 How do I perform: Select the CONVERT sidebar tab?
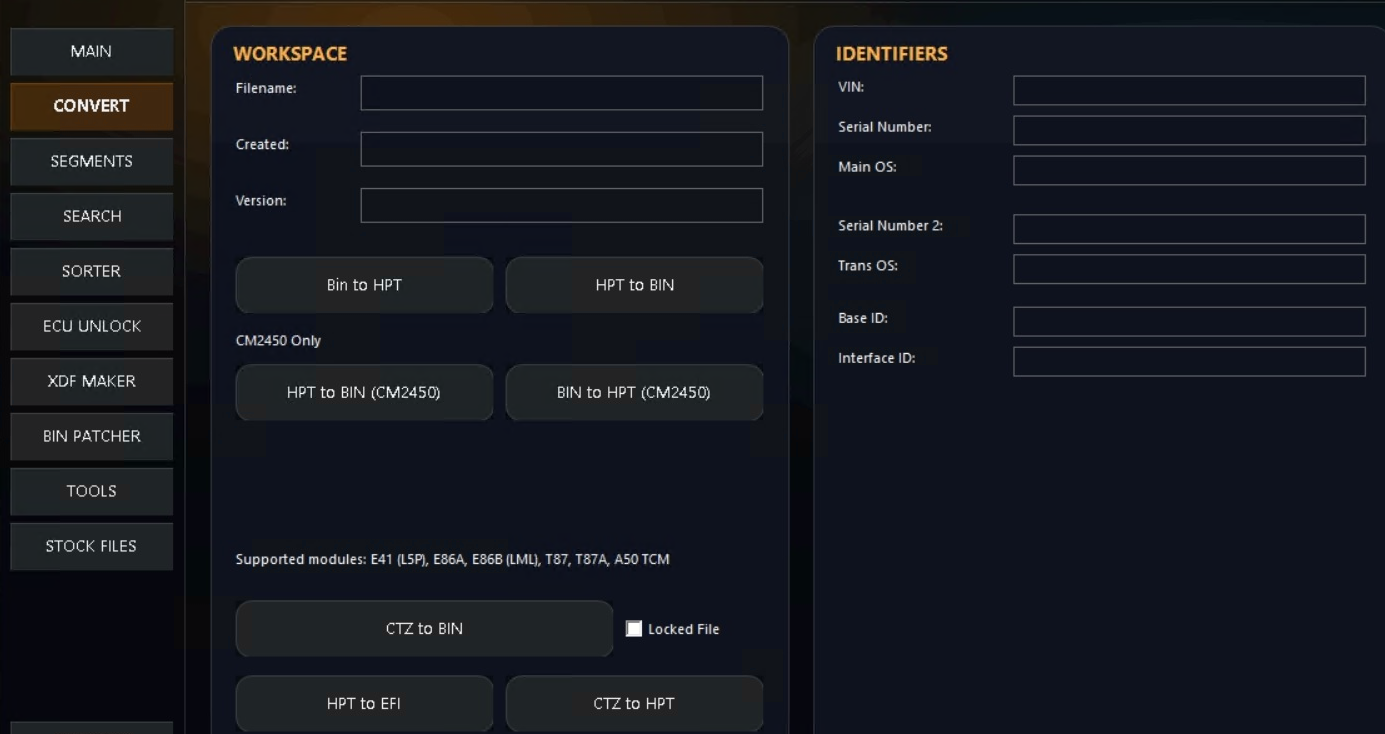[x=91, y=106]
